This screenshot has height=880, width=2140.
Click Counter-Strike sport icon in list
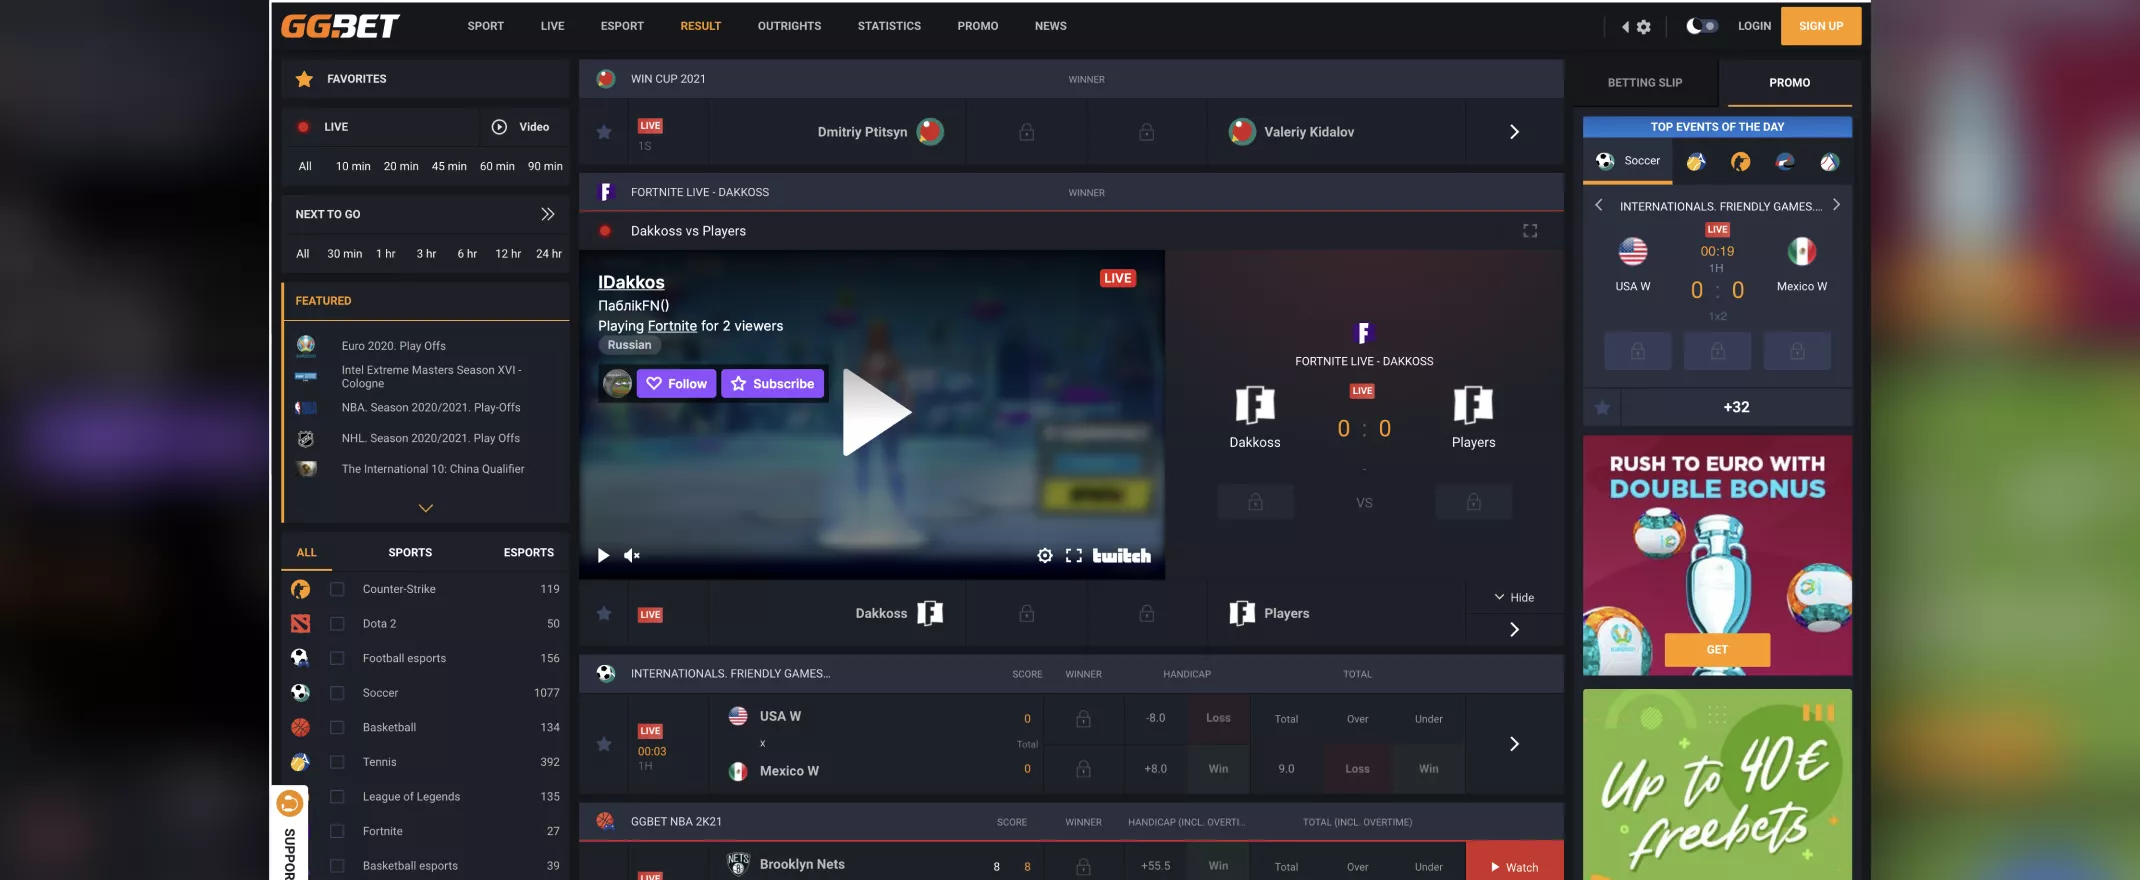tap(300, 590)
